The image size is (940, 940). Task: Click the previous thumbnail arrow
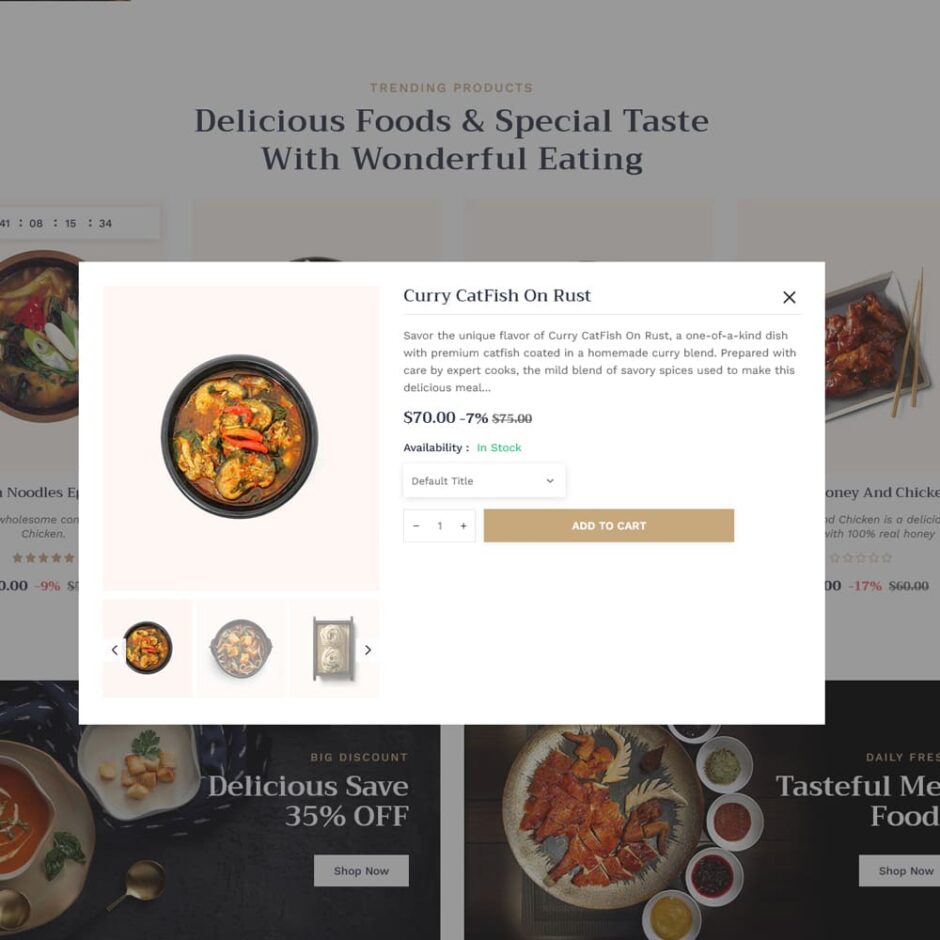click(x=115, y=650)
